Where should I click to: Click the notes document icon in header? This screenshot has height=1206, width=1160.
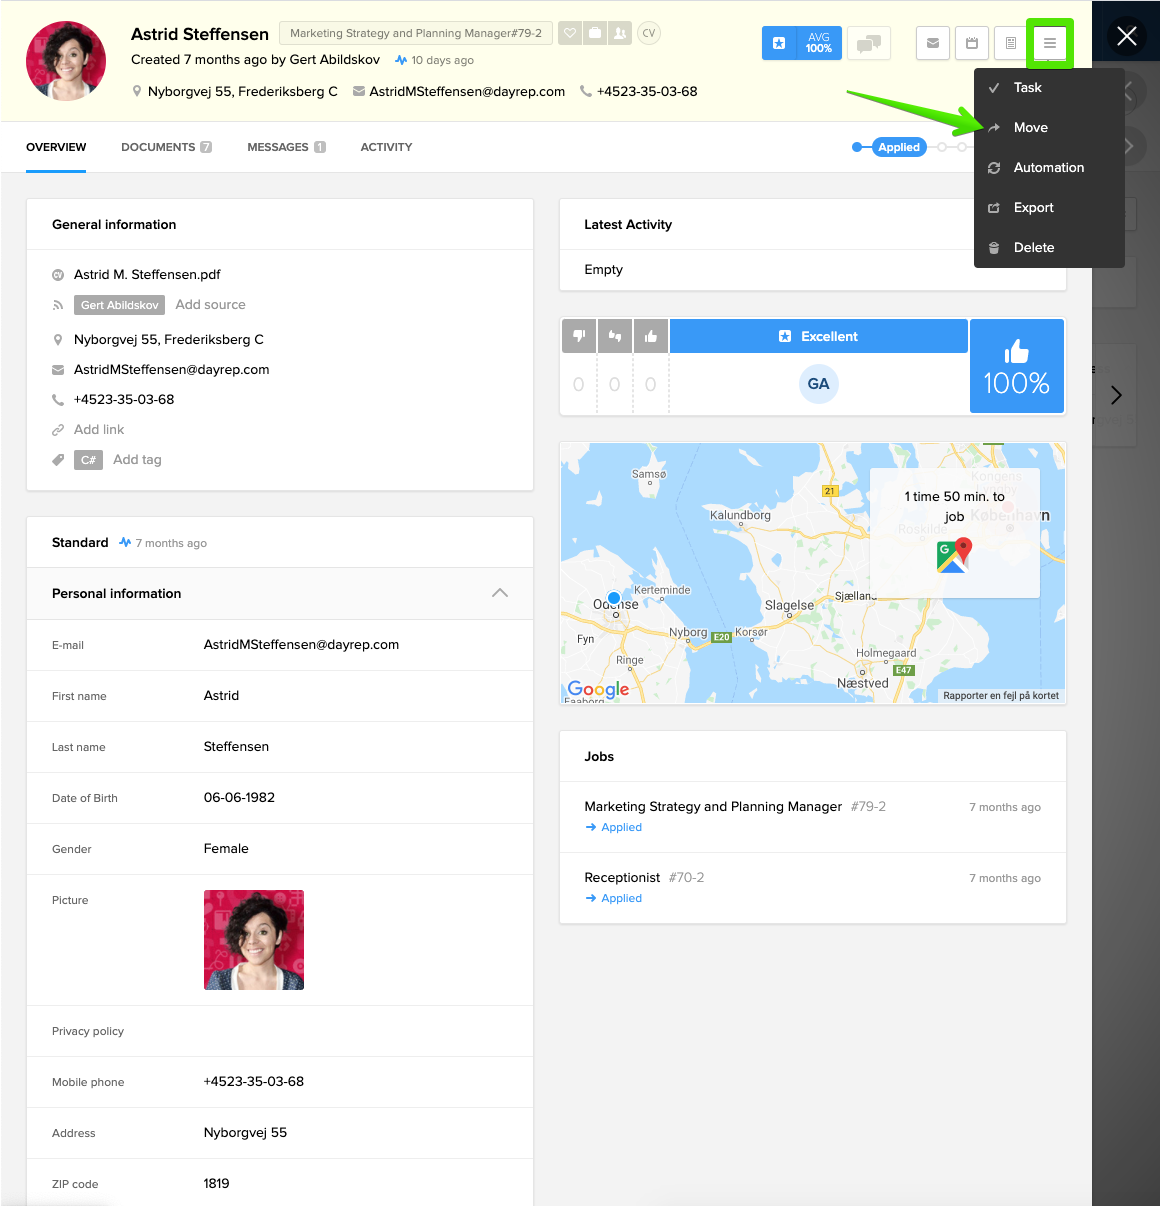coord(1010,43)
